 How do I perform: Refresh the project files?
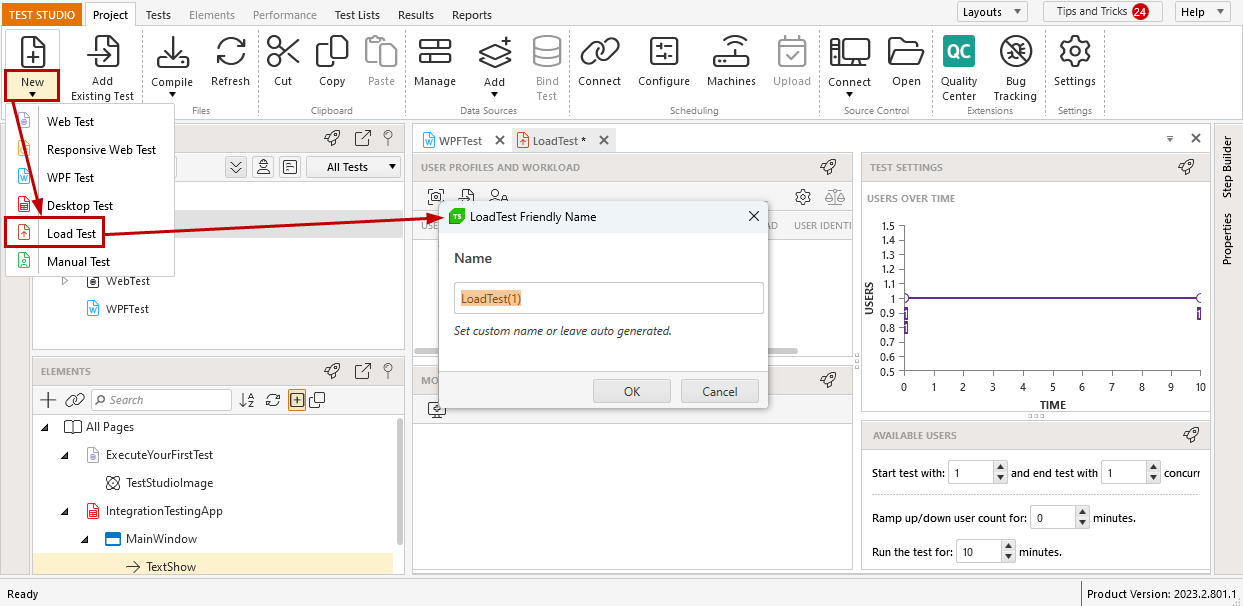click(x=230, y=61)
